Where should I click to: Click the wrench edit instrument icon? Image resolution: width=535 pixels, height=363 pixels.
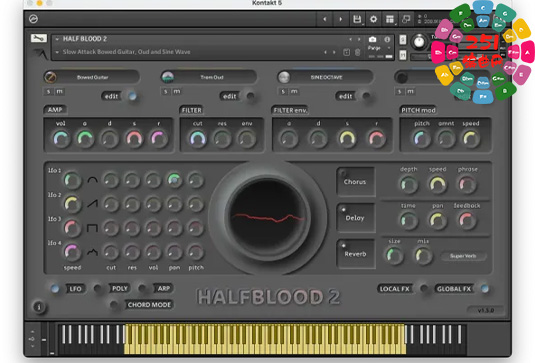[x=39, y=38]
